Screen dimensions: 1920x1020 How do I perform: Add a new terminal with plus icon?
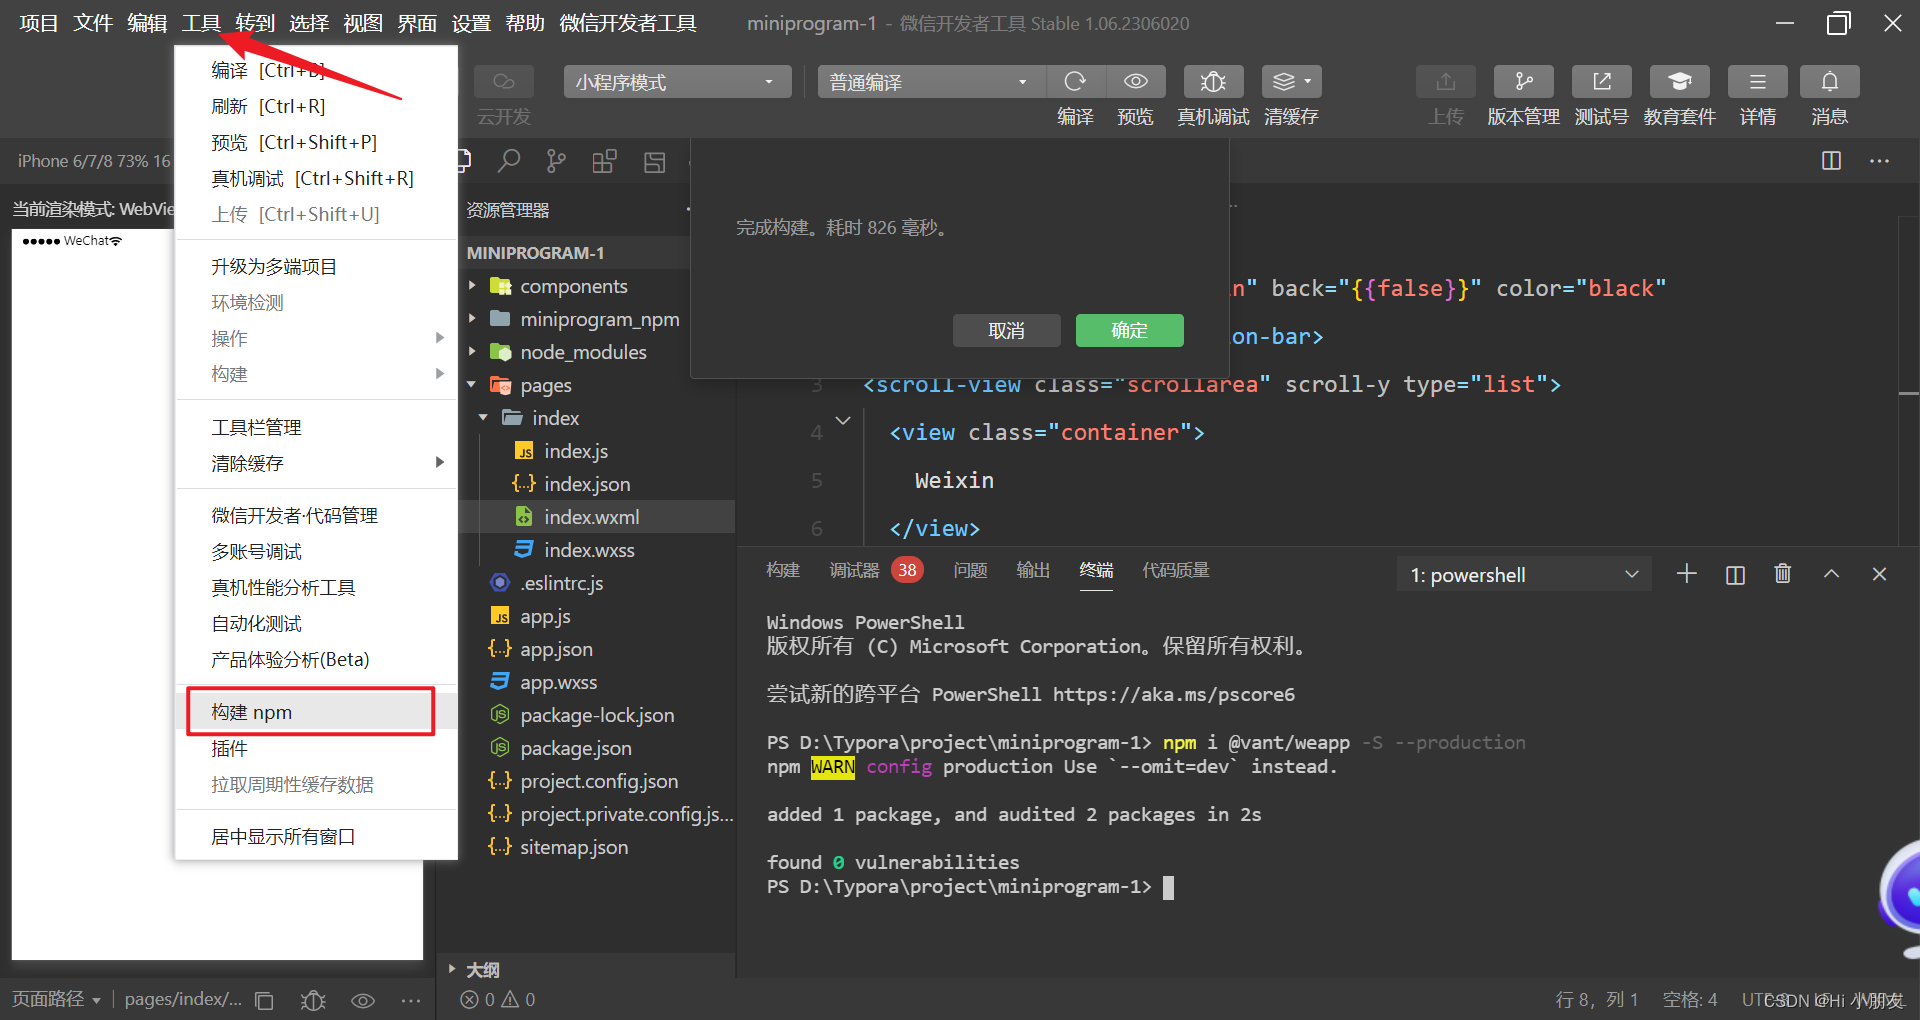point(1686,574)
